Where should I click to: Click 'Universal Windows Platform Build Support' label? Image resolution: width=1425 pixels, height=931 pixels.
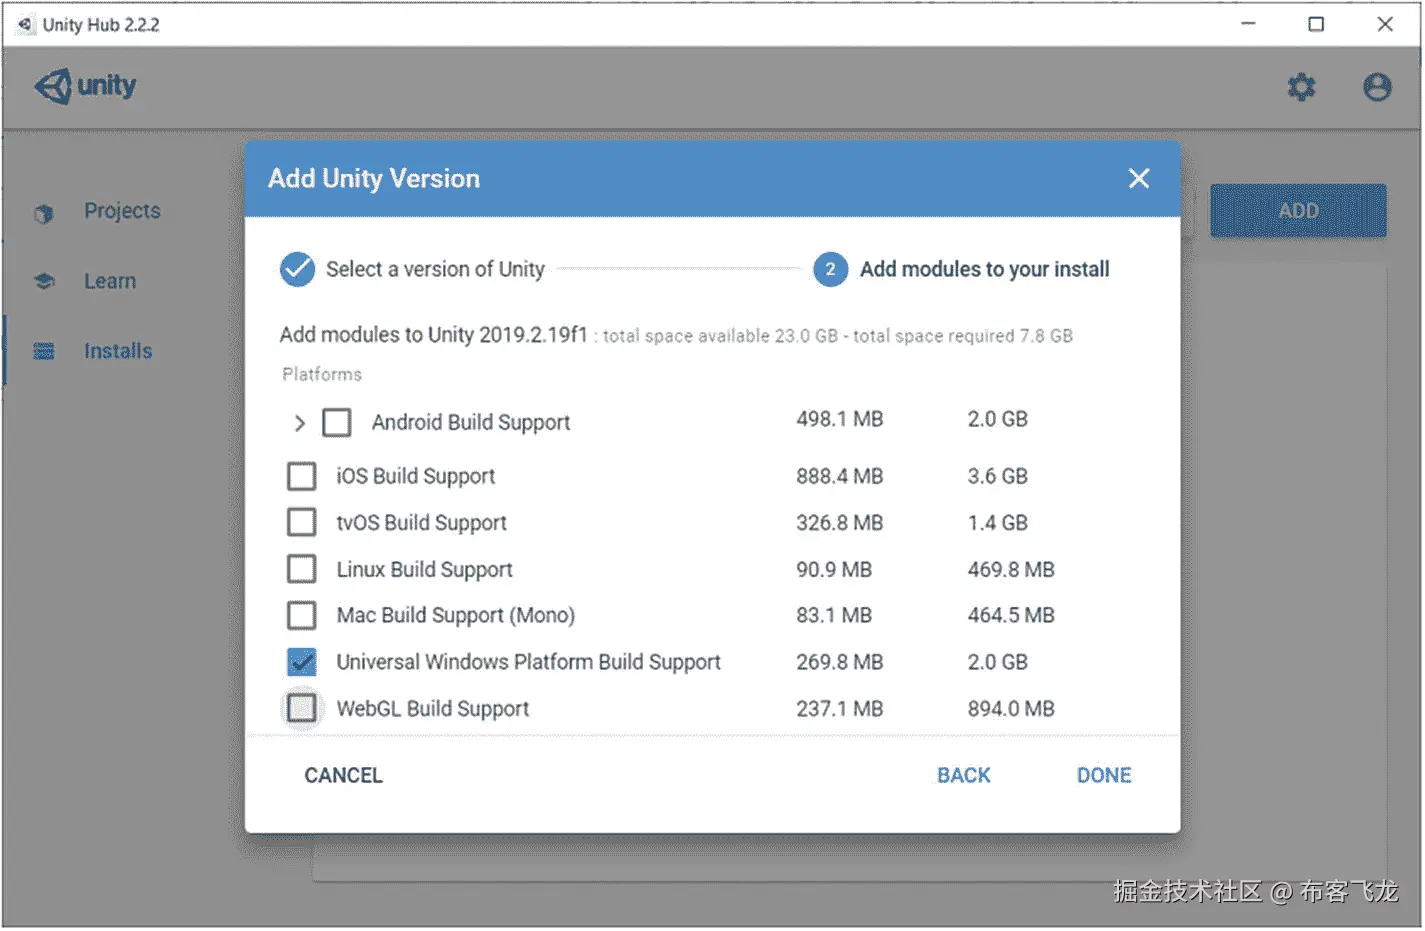coord(528,663)
